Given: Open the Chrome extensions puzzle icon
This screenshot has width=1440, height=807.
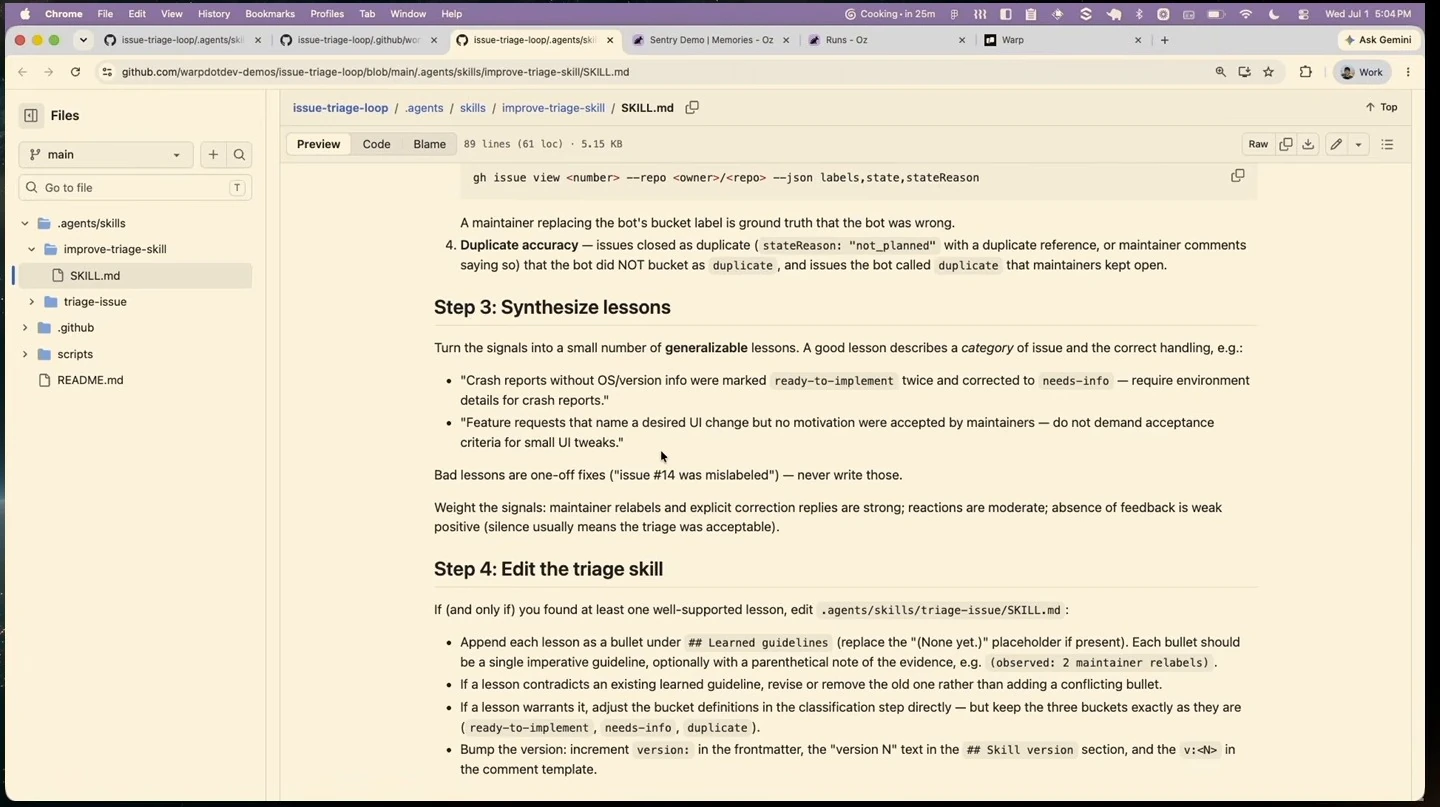Looking at the screenshot, I should [x=1305, y=72].
